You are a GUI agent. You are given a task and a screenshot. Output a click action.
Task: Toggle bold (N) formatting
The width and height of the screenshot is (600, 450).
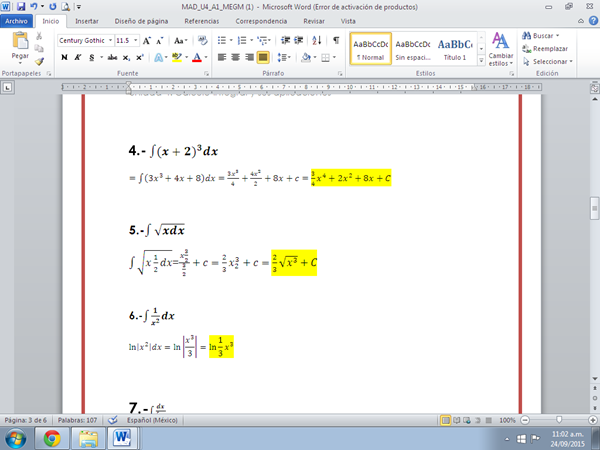coord(64,57)
